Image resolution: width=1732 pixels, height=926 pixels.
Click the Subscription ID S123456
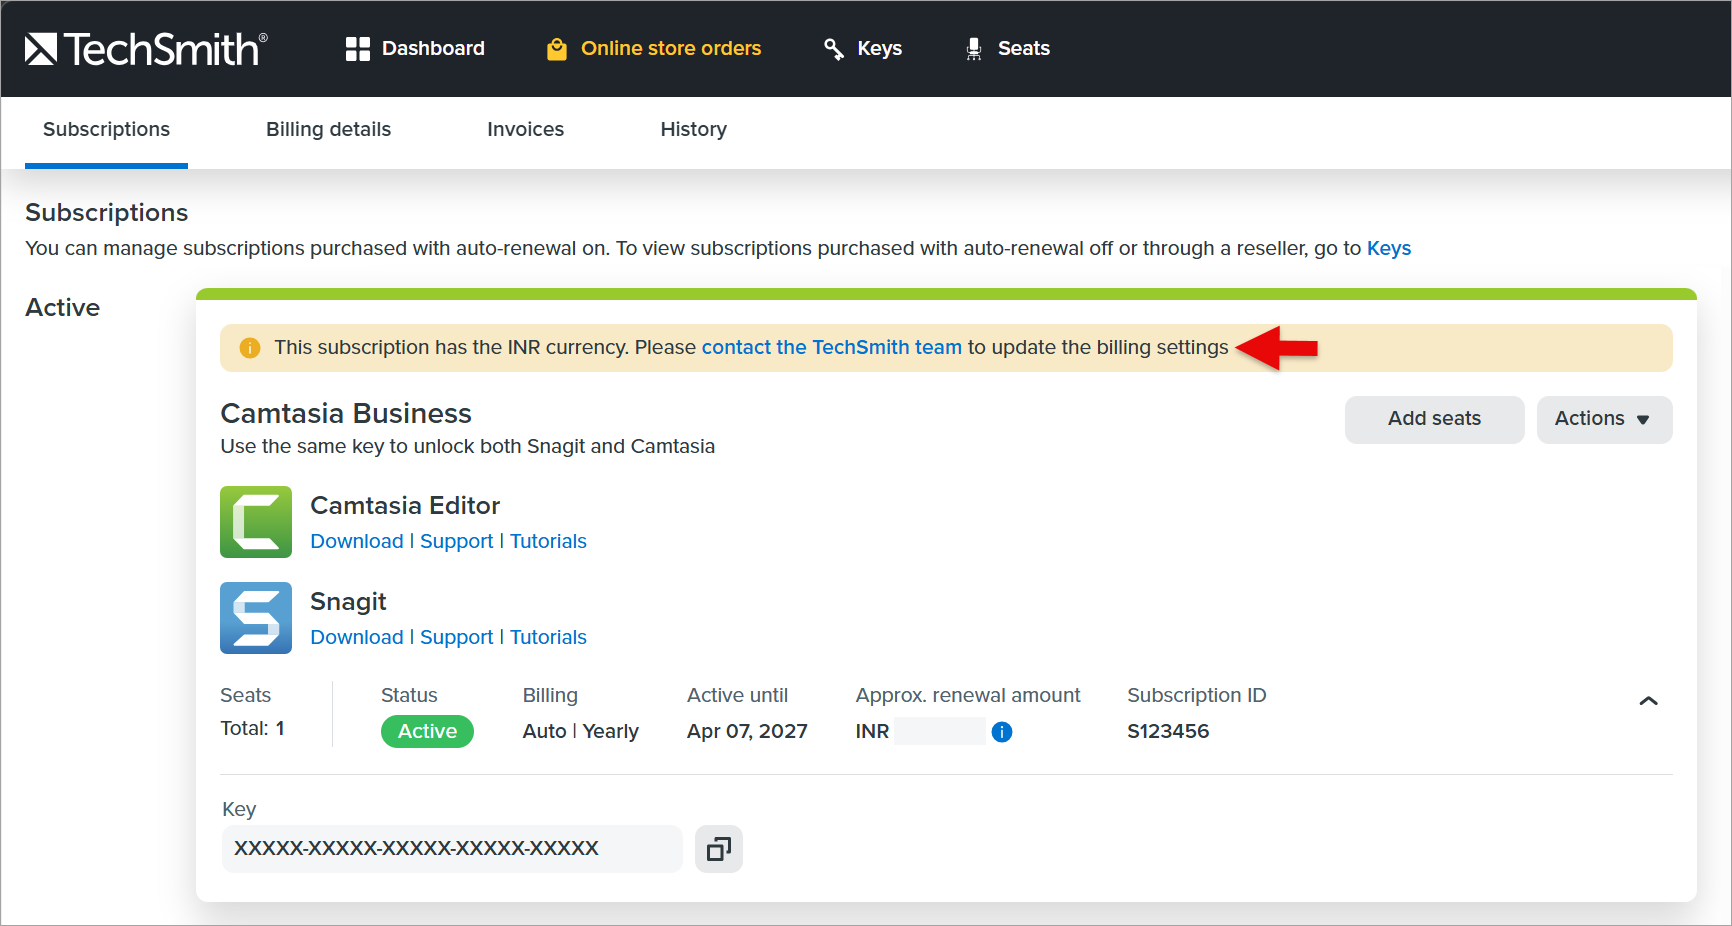[1168, 731]
